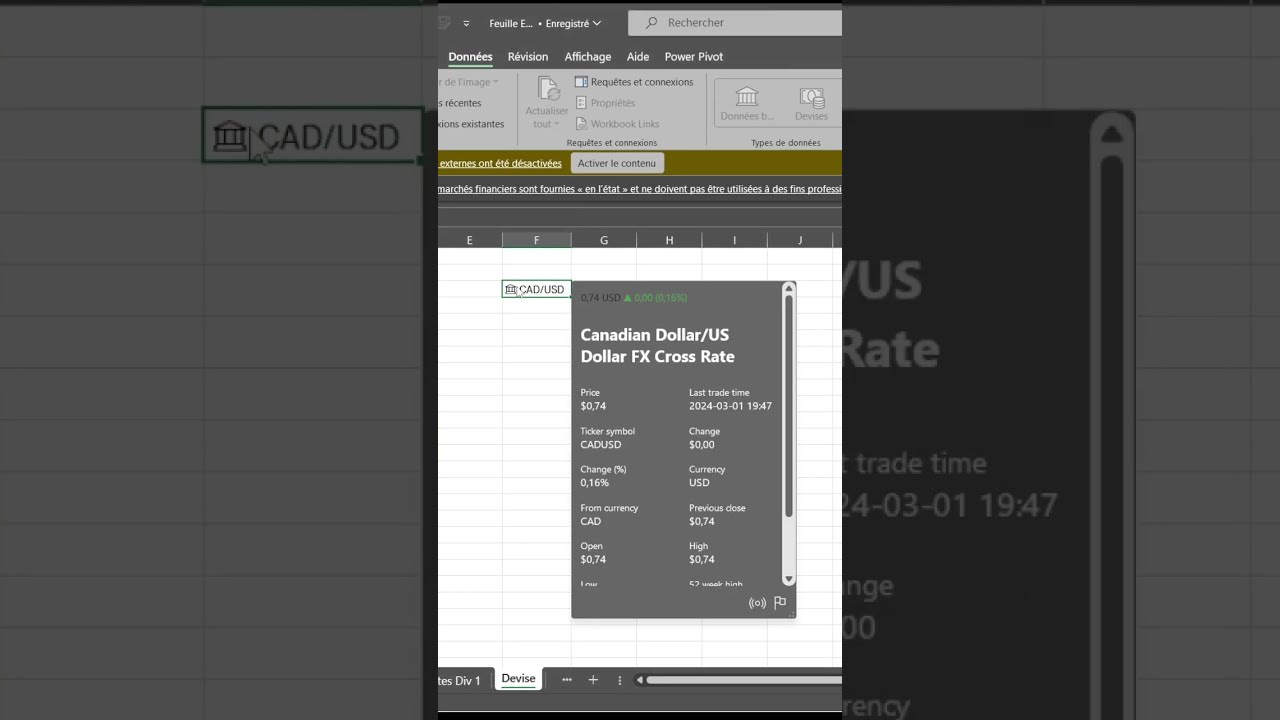Choose the Devises data type
This screenshot has height=720, width=1280.
pyautogui.click(x=811, y=103)
